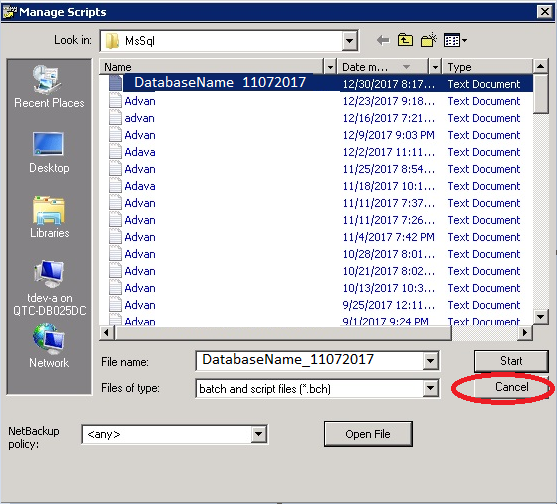
Task: Click the Open File button
Action: [368, 434]
